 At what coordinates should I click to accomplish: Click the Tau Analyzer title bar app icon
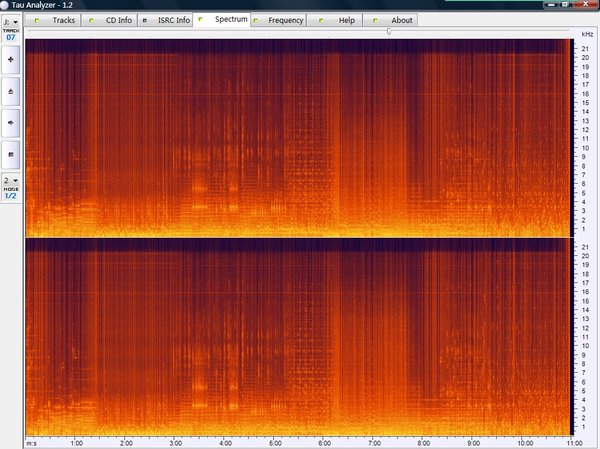4,5
